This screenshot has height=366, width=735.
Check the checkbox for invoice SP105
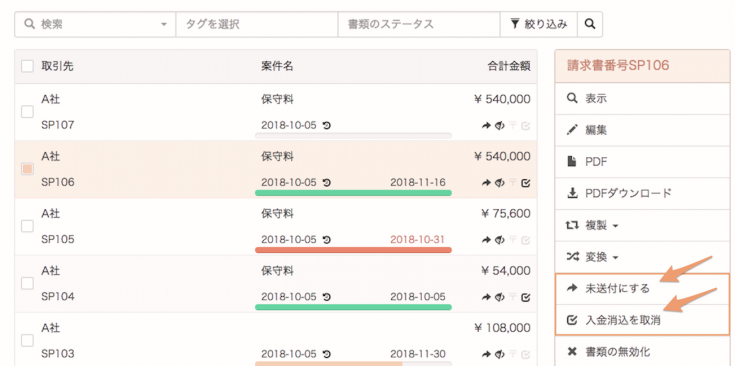click(x=27, y=226)
